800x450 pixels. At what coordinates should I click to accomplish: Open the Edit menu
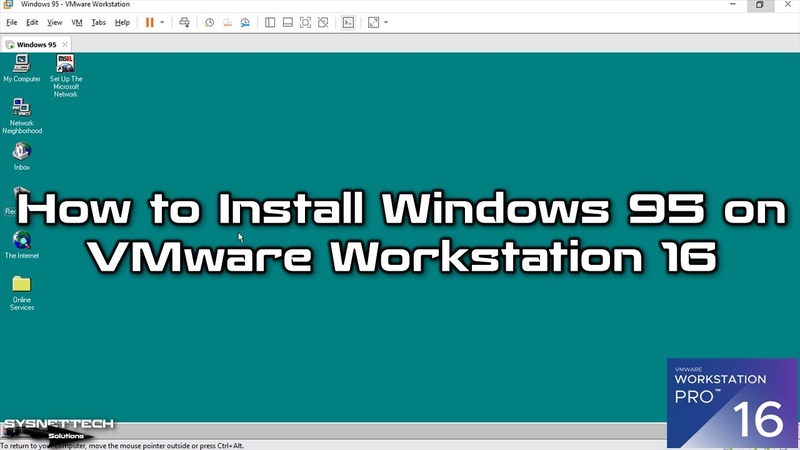[x=32, y=22]
